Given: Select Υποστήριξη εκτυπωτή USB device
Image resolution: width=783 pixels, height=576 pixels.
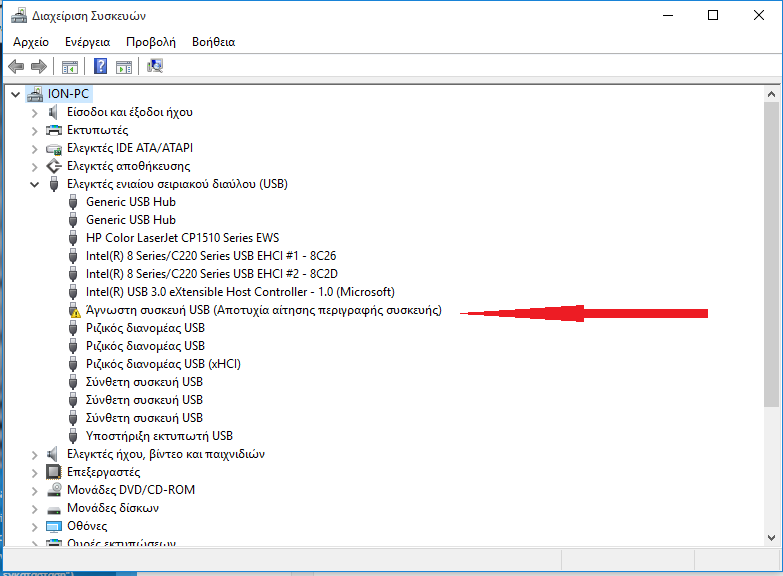Looking at the screenshot, I should (x=159, y=436).
